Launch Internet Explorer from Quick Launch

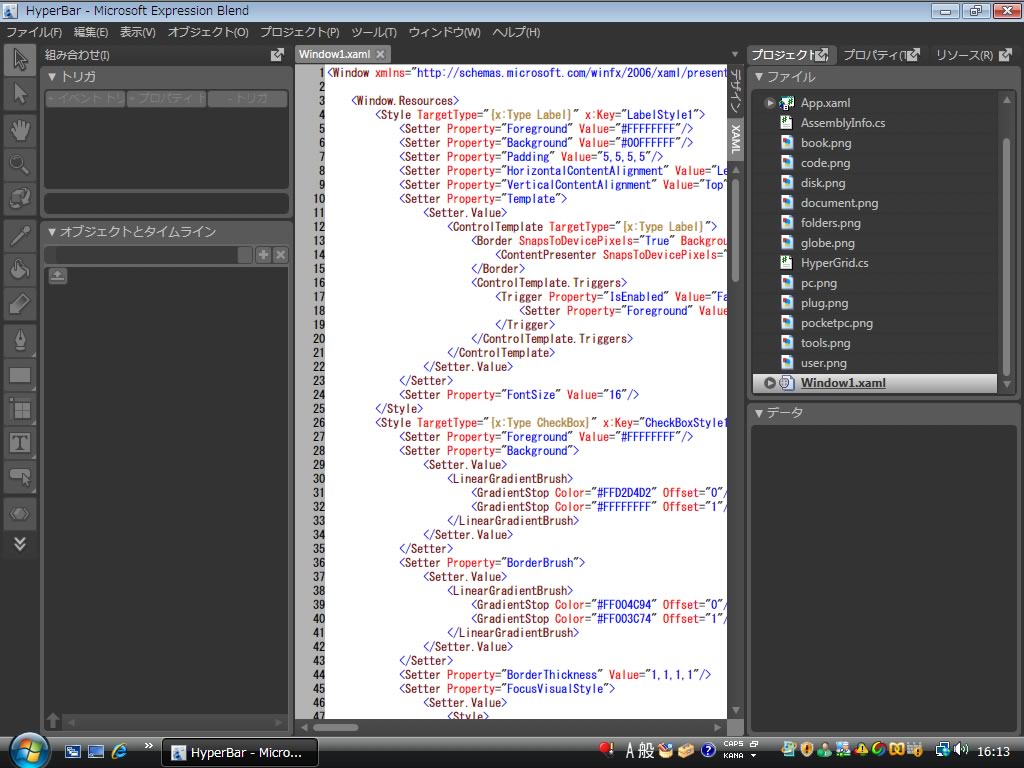coord(120,752)
